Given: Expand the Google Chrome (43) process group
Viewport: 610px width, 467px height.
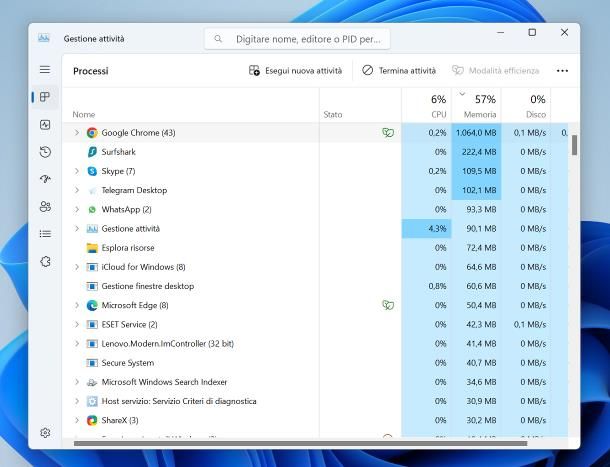Looking at the screenshot, I should point(77,133).
